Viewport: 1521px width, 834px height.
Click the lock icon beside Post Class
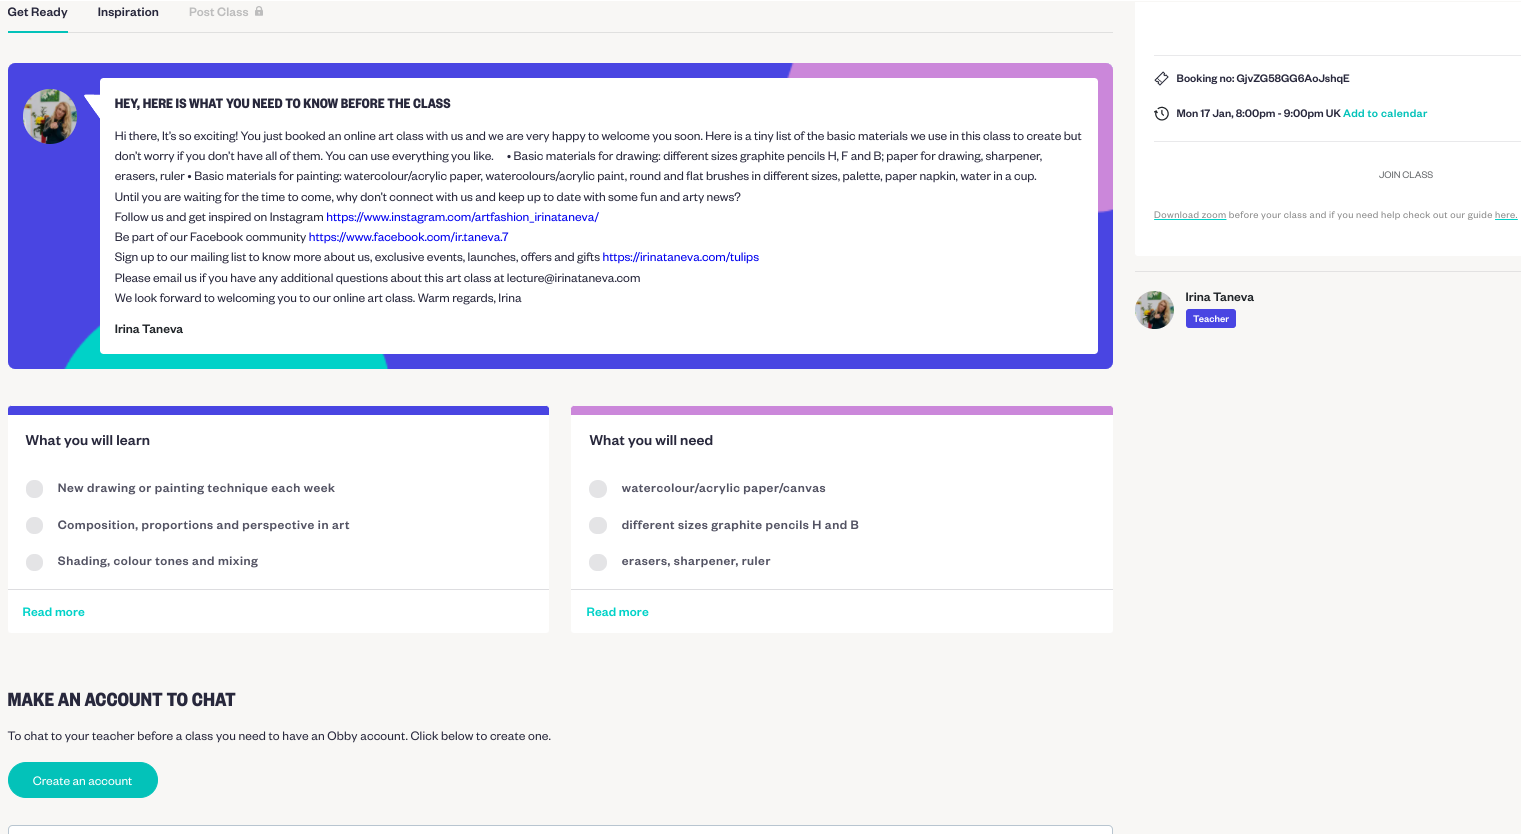(x=259, y=11)
